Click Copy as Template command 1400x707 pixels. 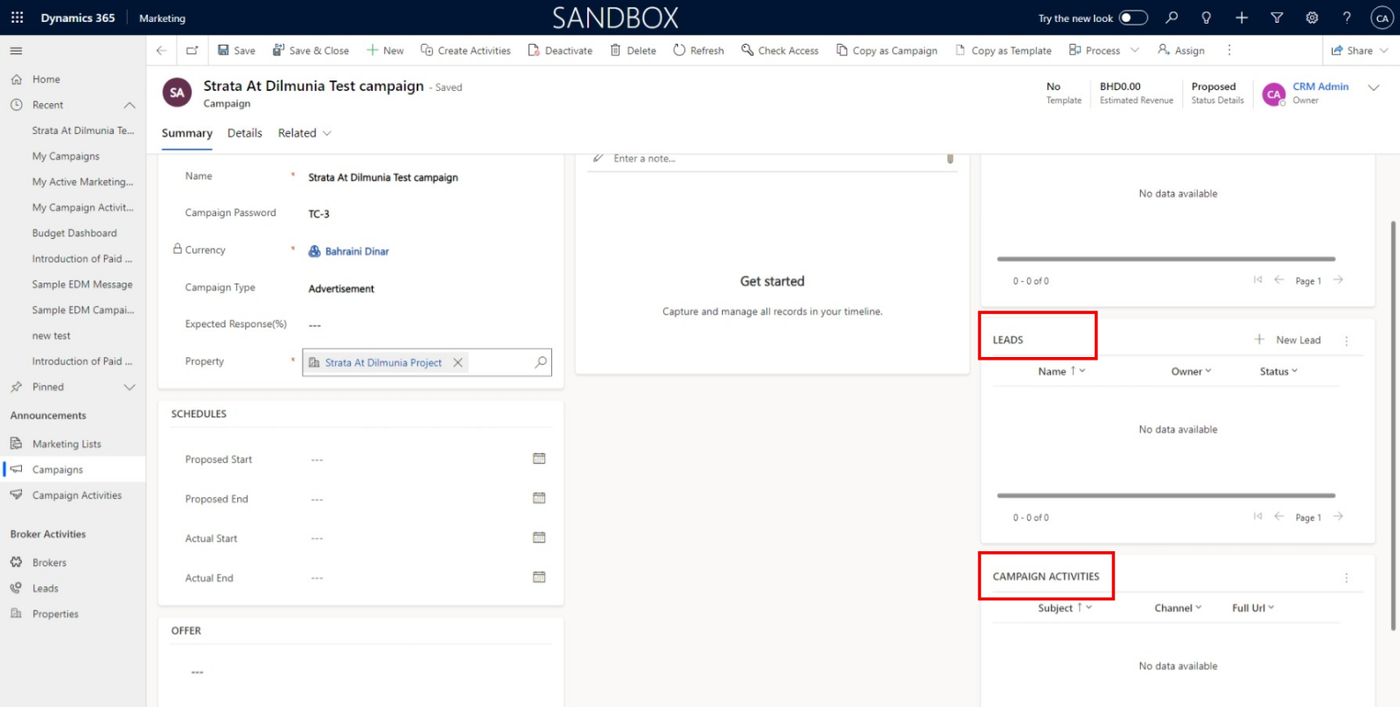coord(1003,50)
